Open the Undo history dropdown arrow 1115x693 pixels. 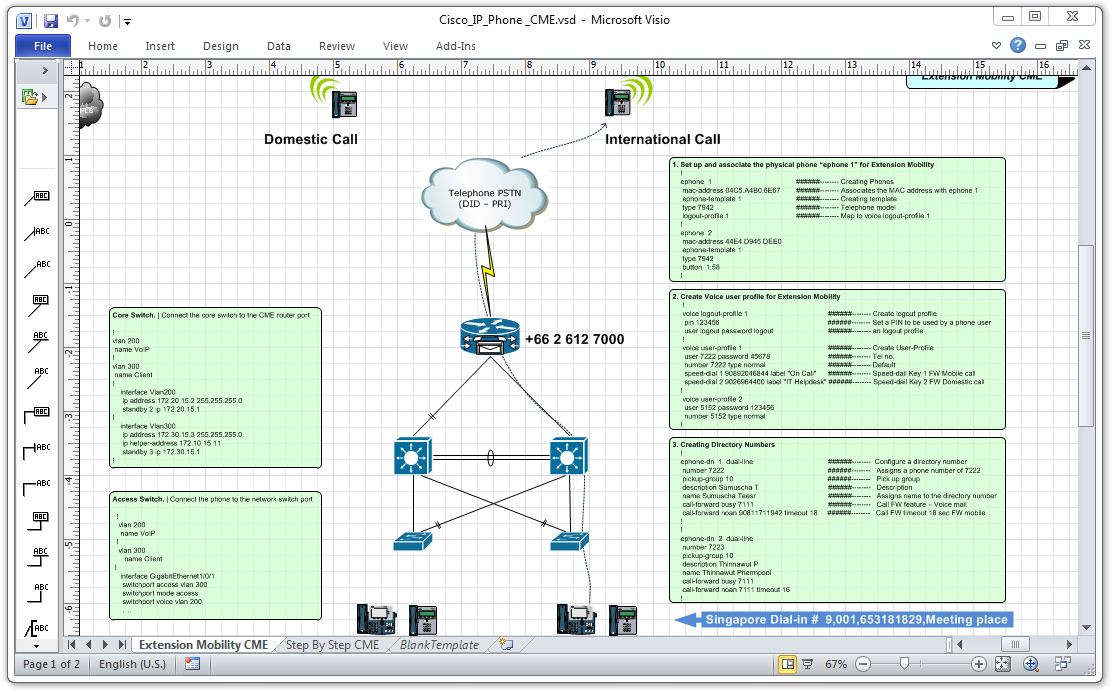click(x=87, y=21)
